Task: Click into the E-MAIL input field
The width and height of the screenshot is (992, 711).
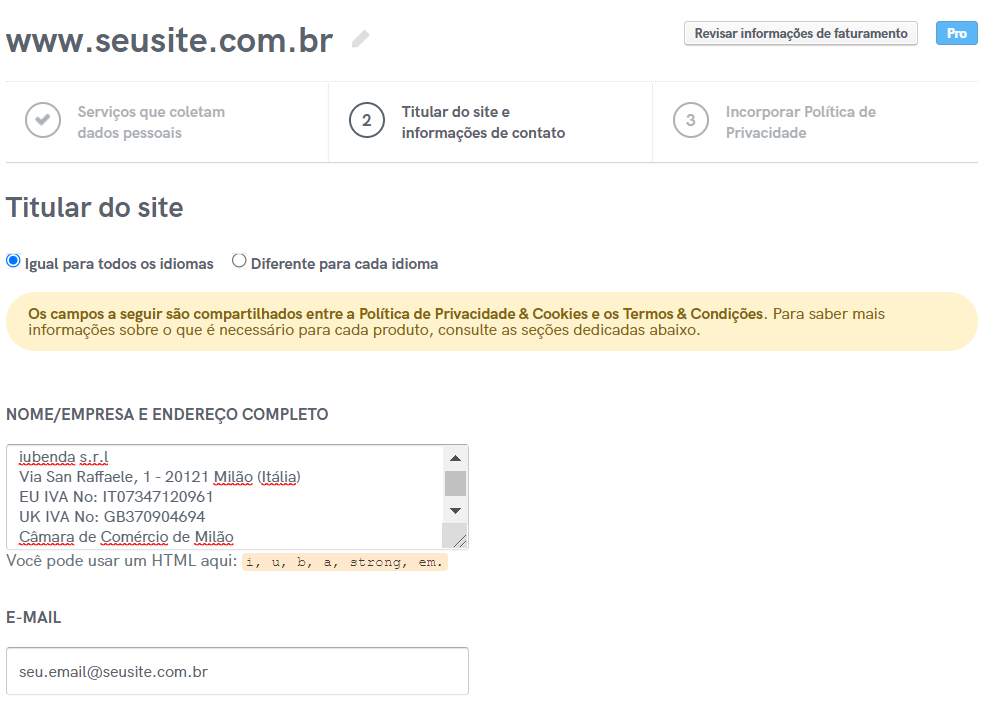Action: (x=237, y=671)
